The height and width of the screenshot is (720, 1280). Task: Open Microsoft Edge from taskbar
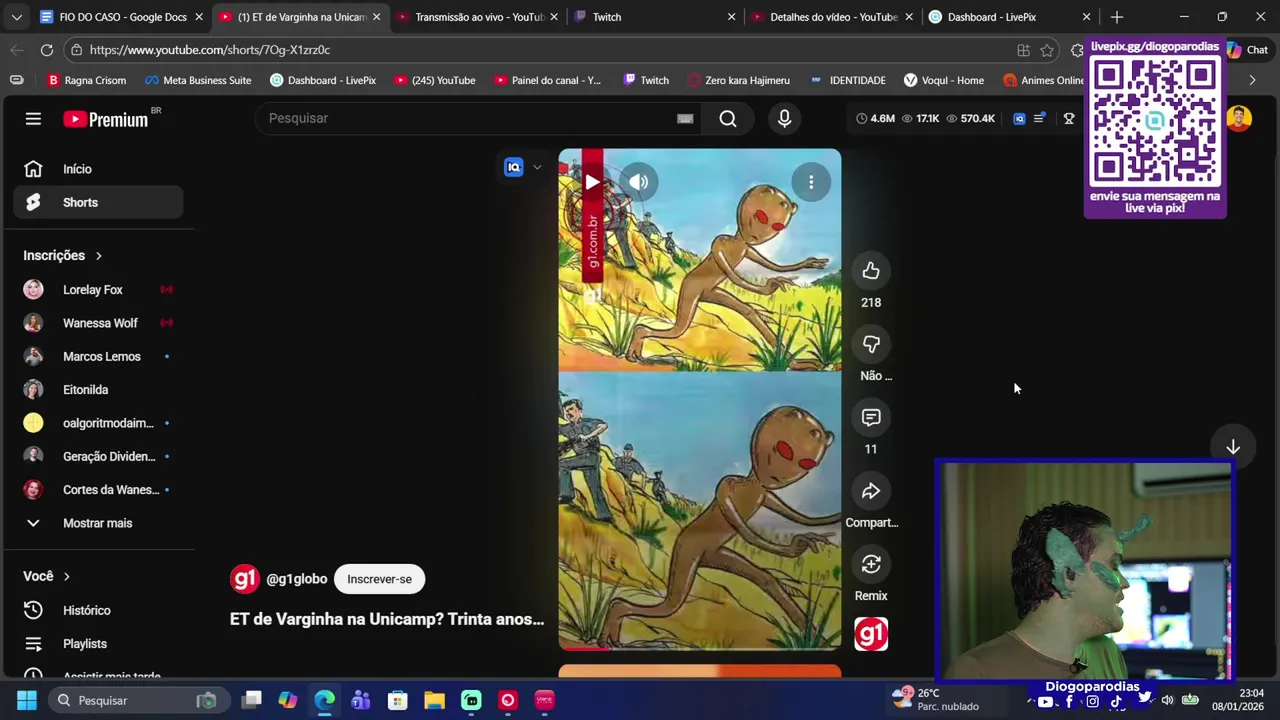point(324,700)
